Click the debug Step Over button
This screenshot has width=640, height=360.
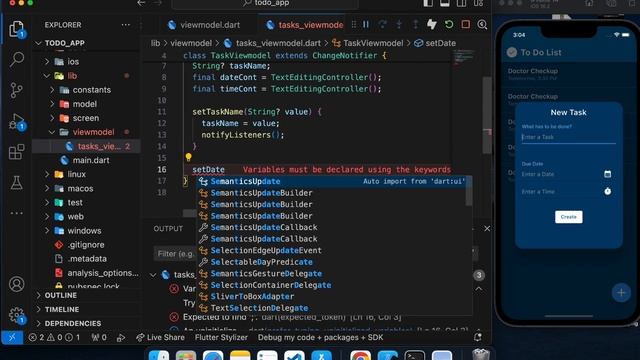[x=382, y=24]
